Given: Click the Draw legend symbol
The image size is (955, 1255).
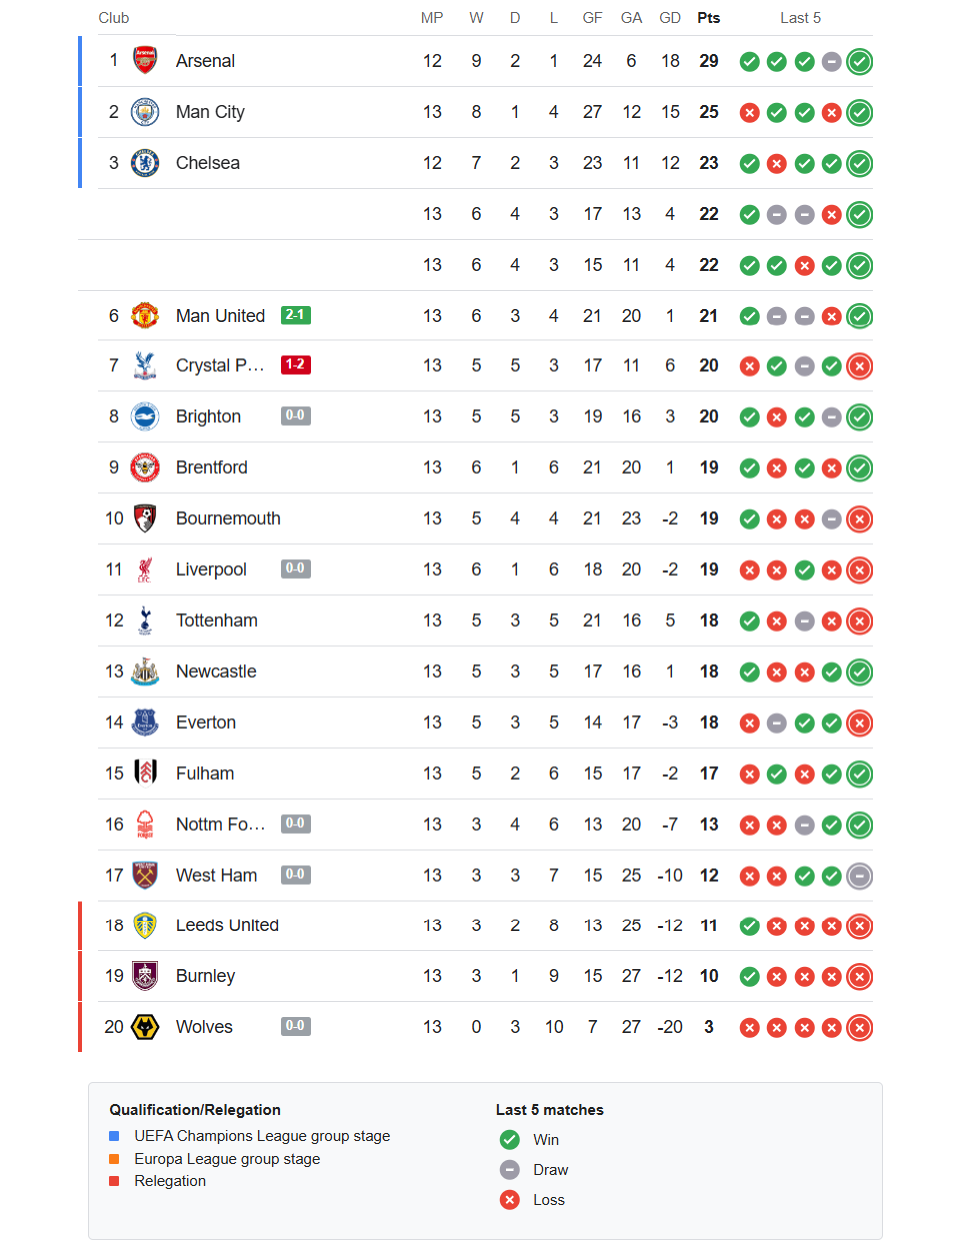Looking at the screenshot, I should (x=509, y=1169).
